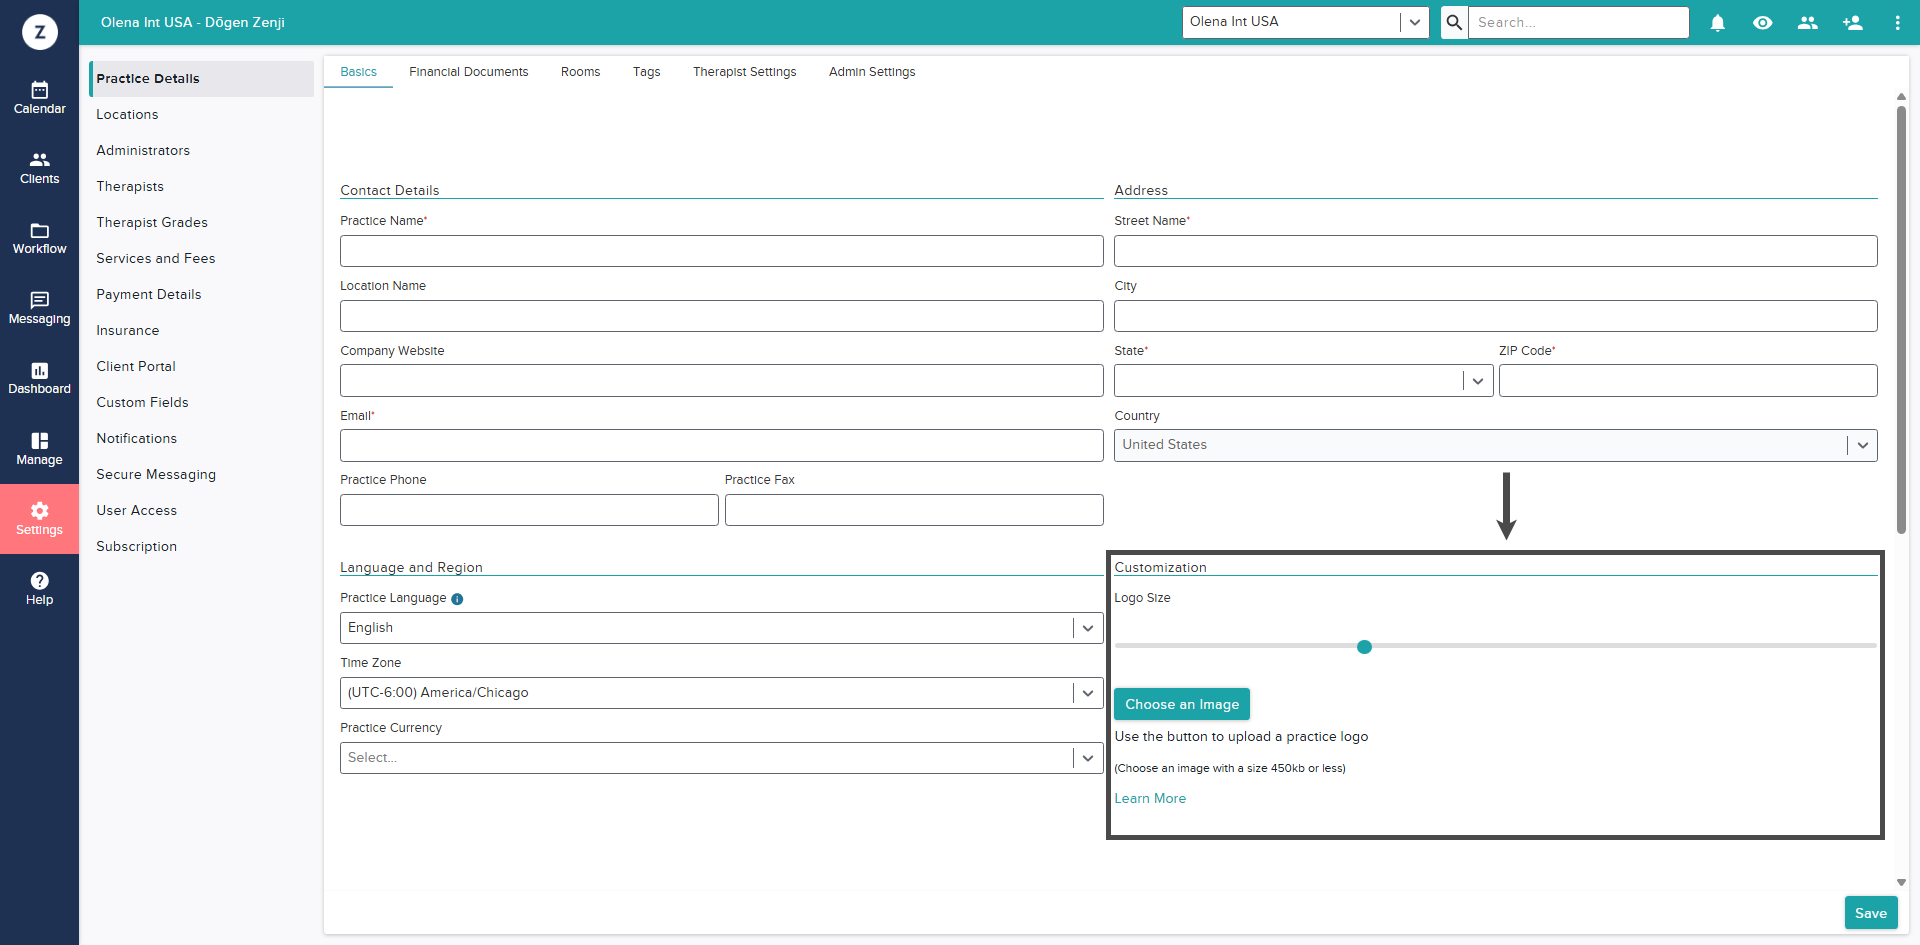Switch to the Financial Documents tab
This screenshot has height=945, width=1920.
point(468,72)
